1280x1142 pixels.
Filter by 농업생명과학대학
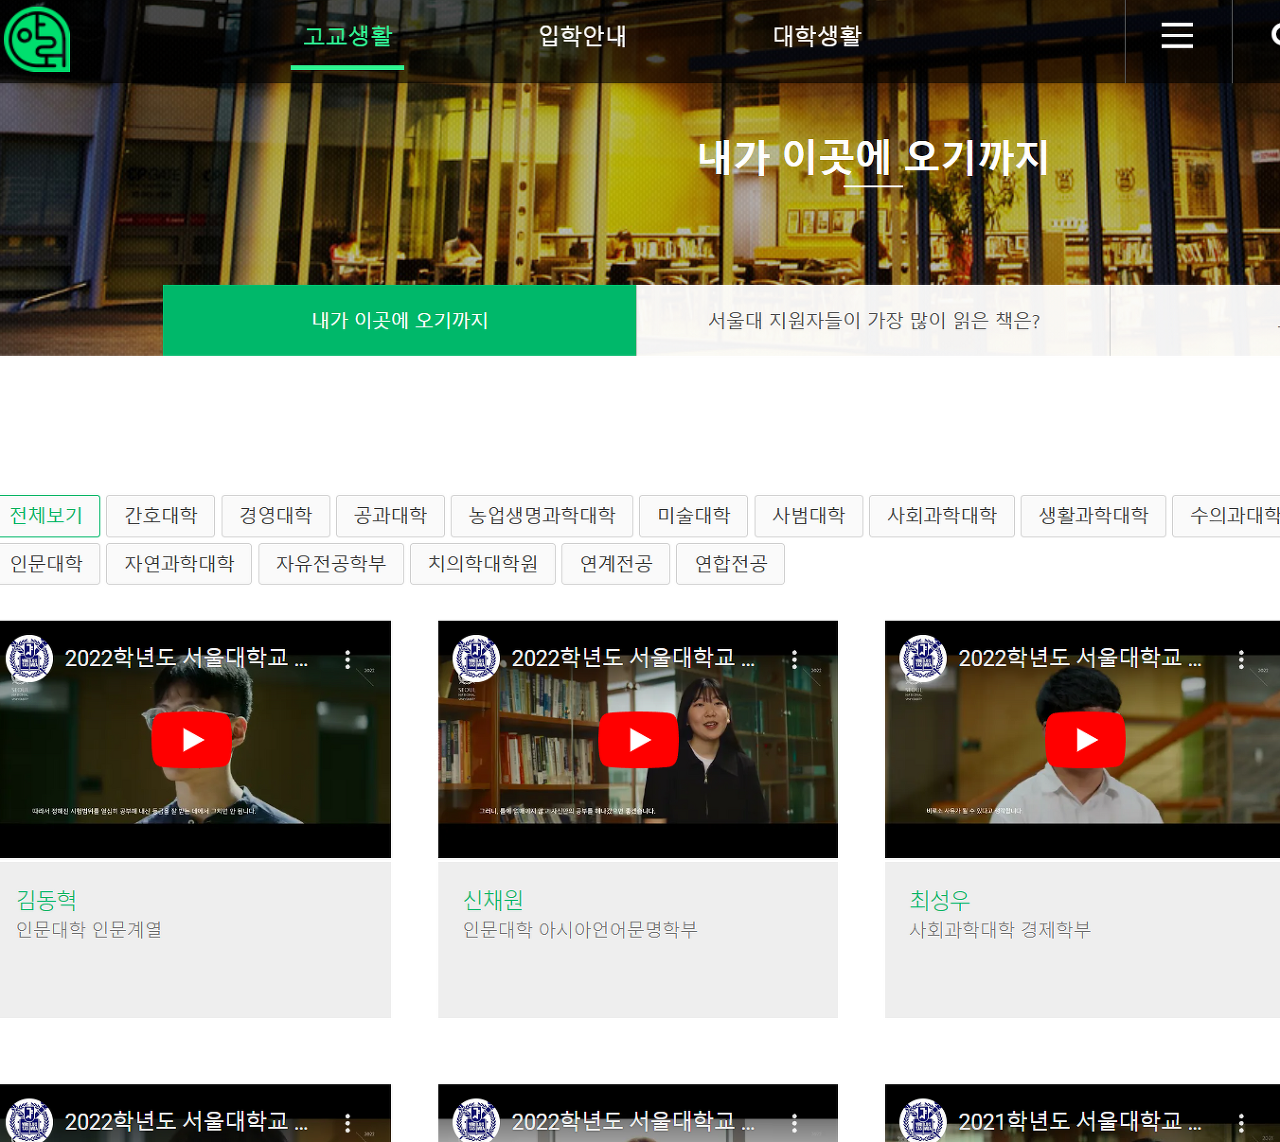[x=542, y=516]
